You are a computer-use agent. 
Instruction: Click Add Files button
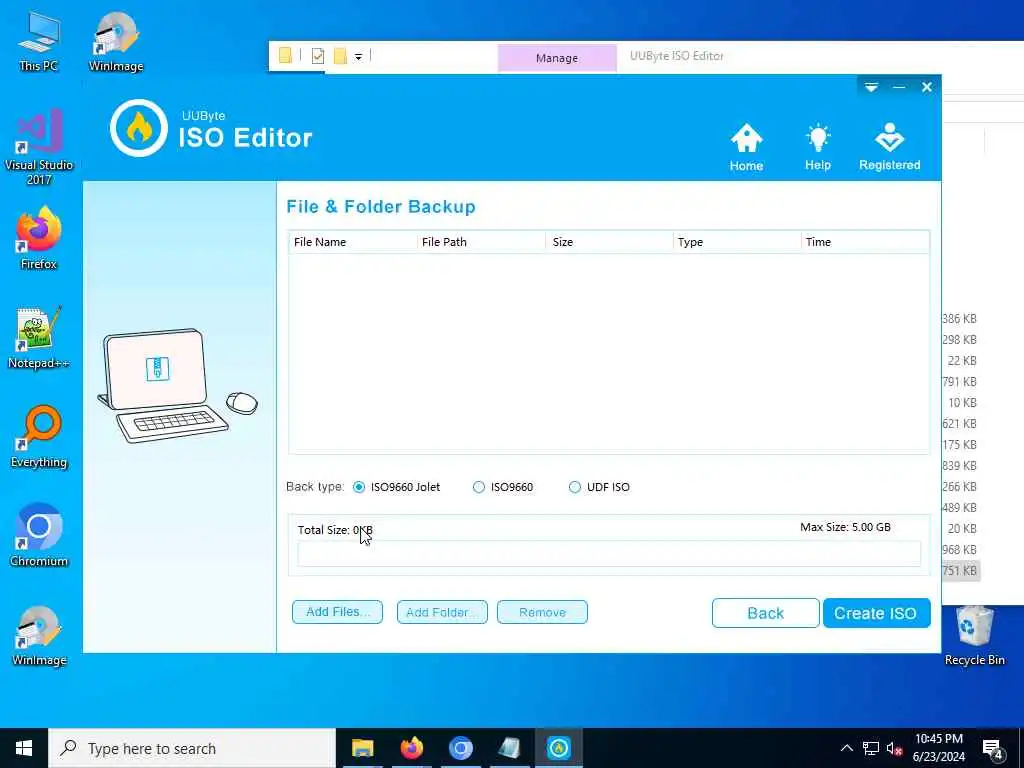pos(337,612)
